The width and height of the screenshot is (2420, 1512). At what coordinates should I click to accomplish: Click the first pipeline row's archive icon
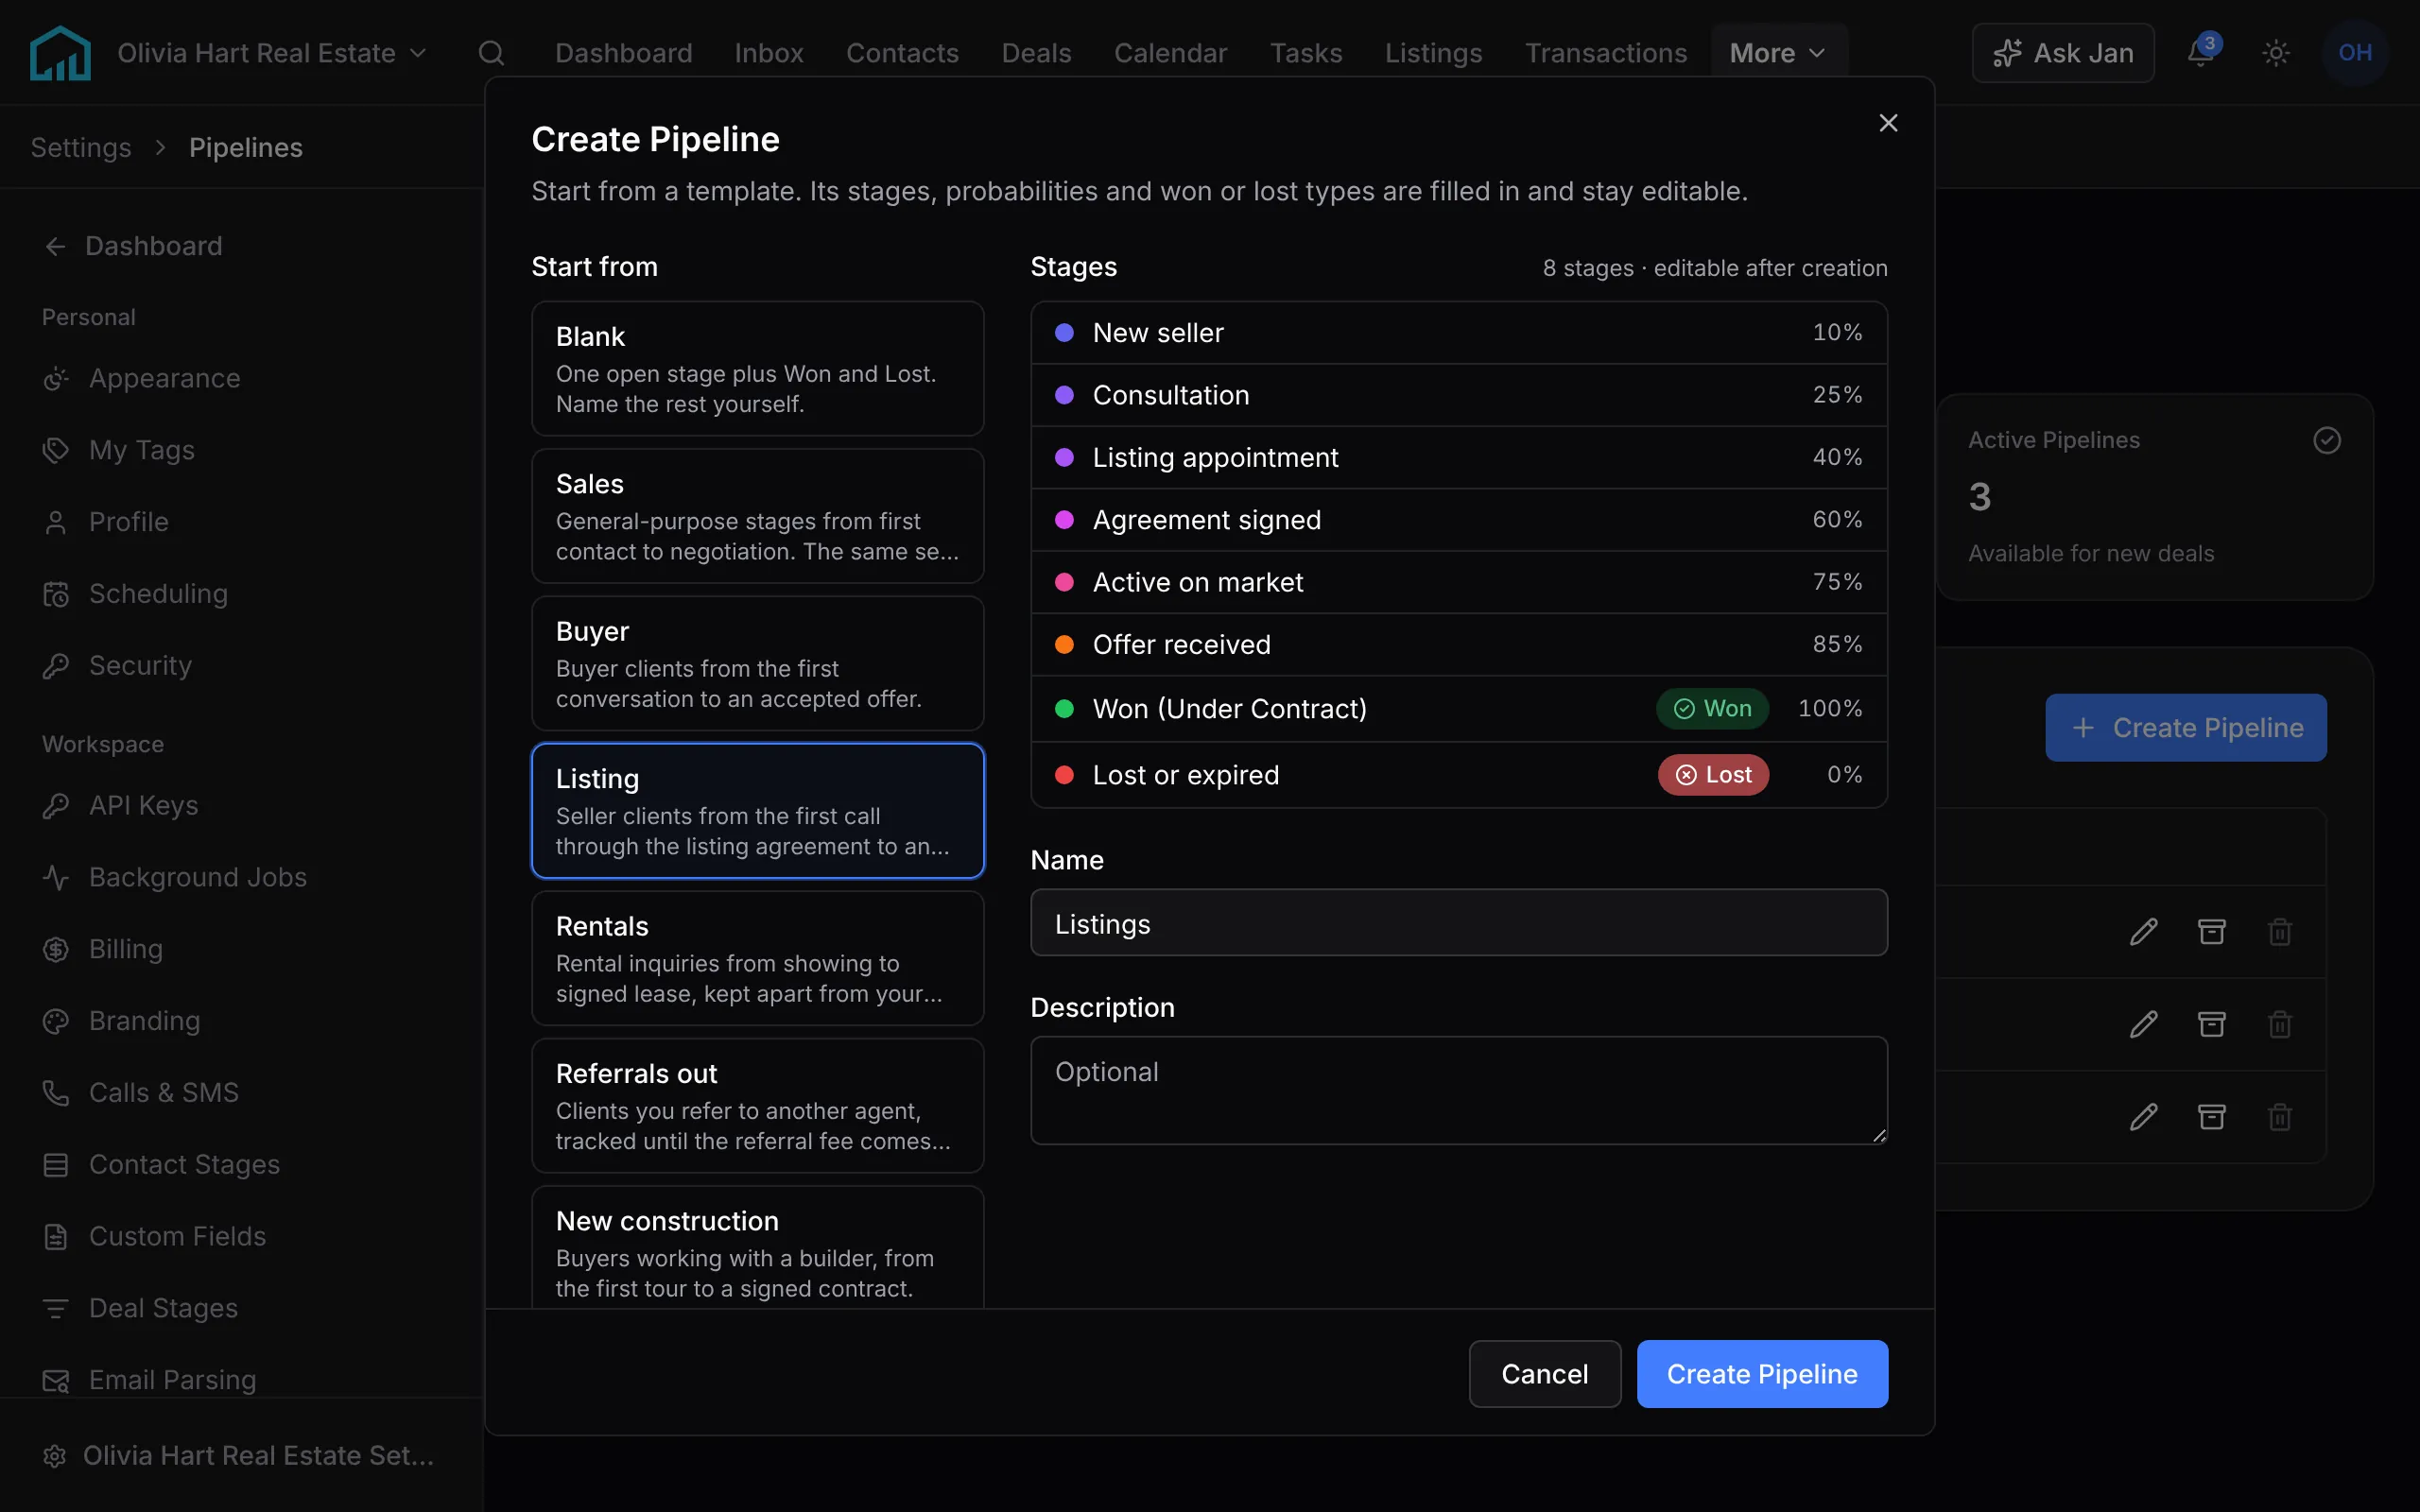[x=2211, y=932]
